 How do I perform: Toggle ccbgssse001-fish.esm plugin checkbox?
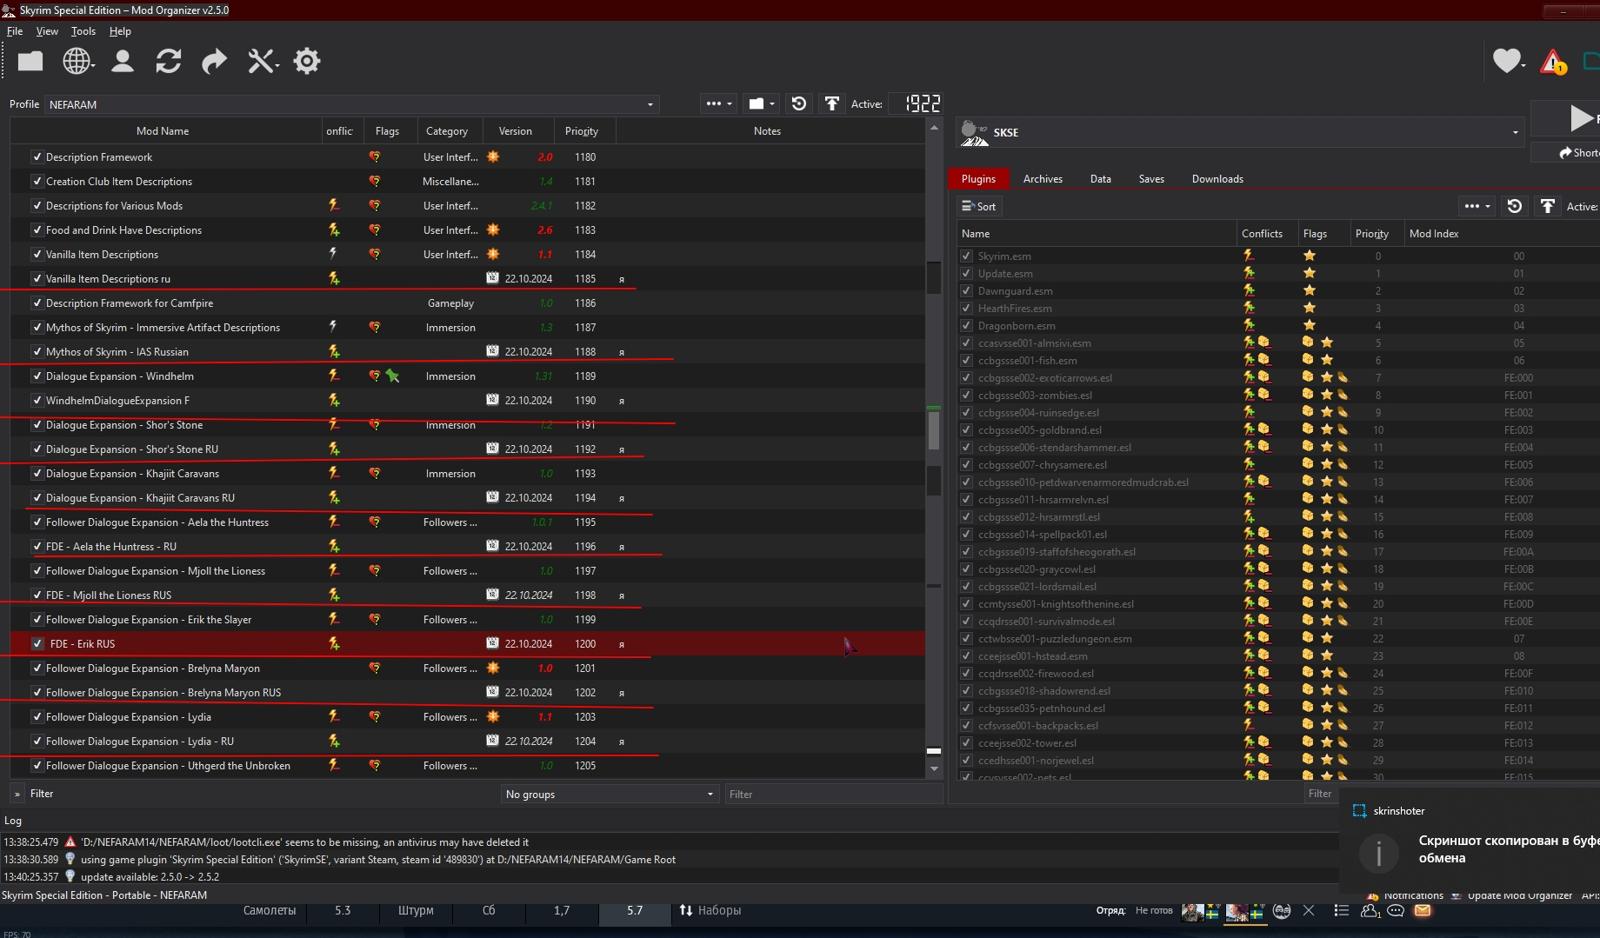tap(966, 360)
